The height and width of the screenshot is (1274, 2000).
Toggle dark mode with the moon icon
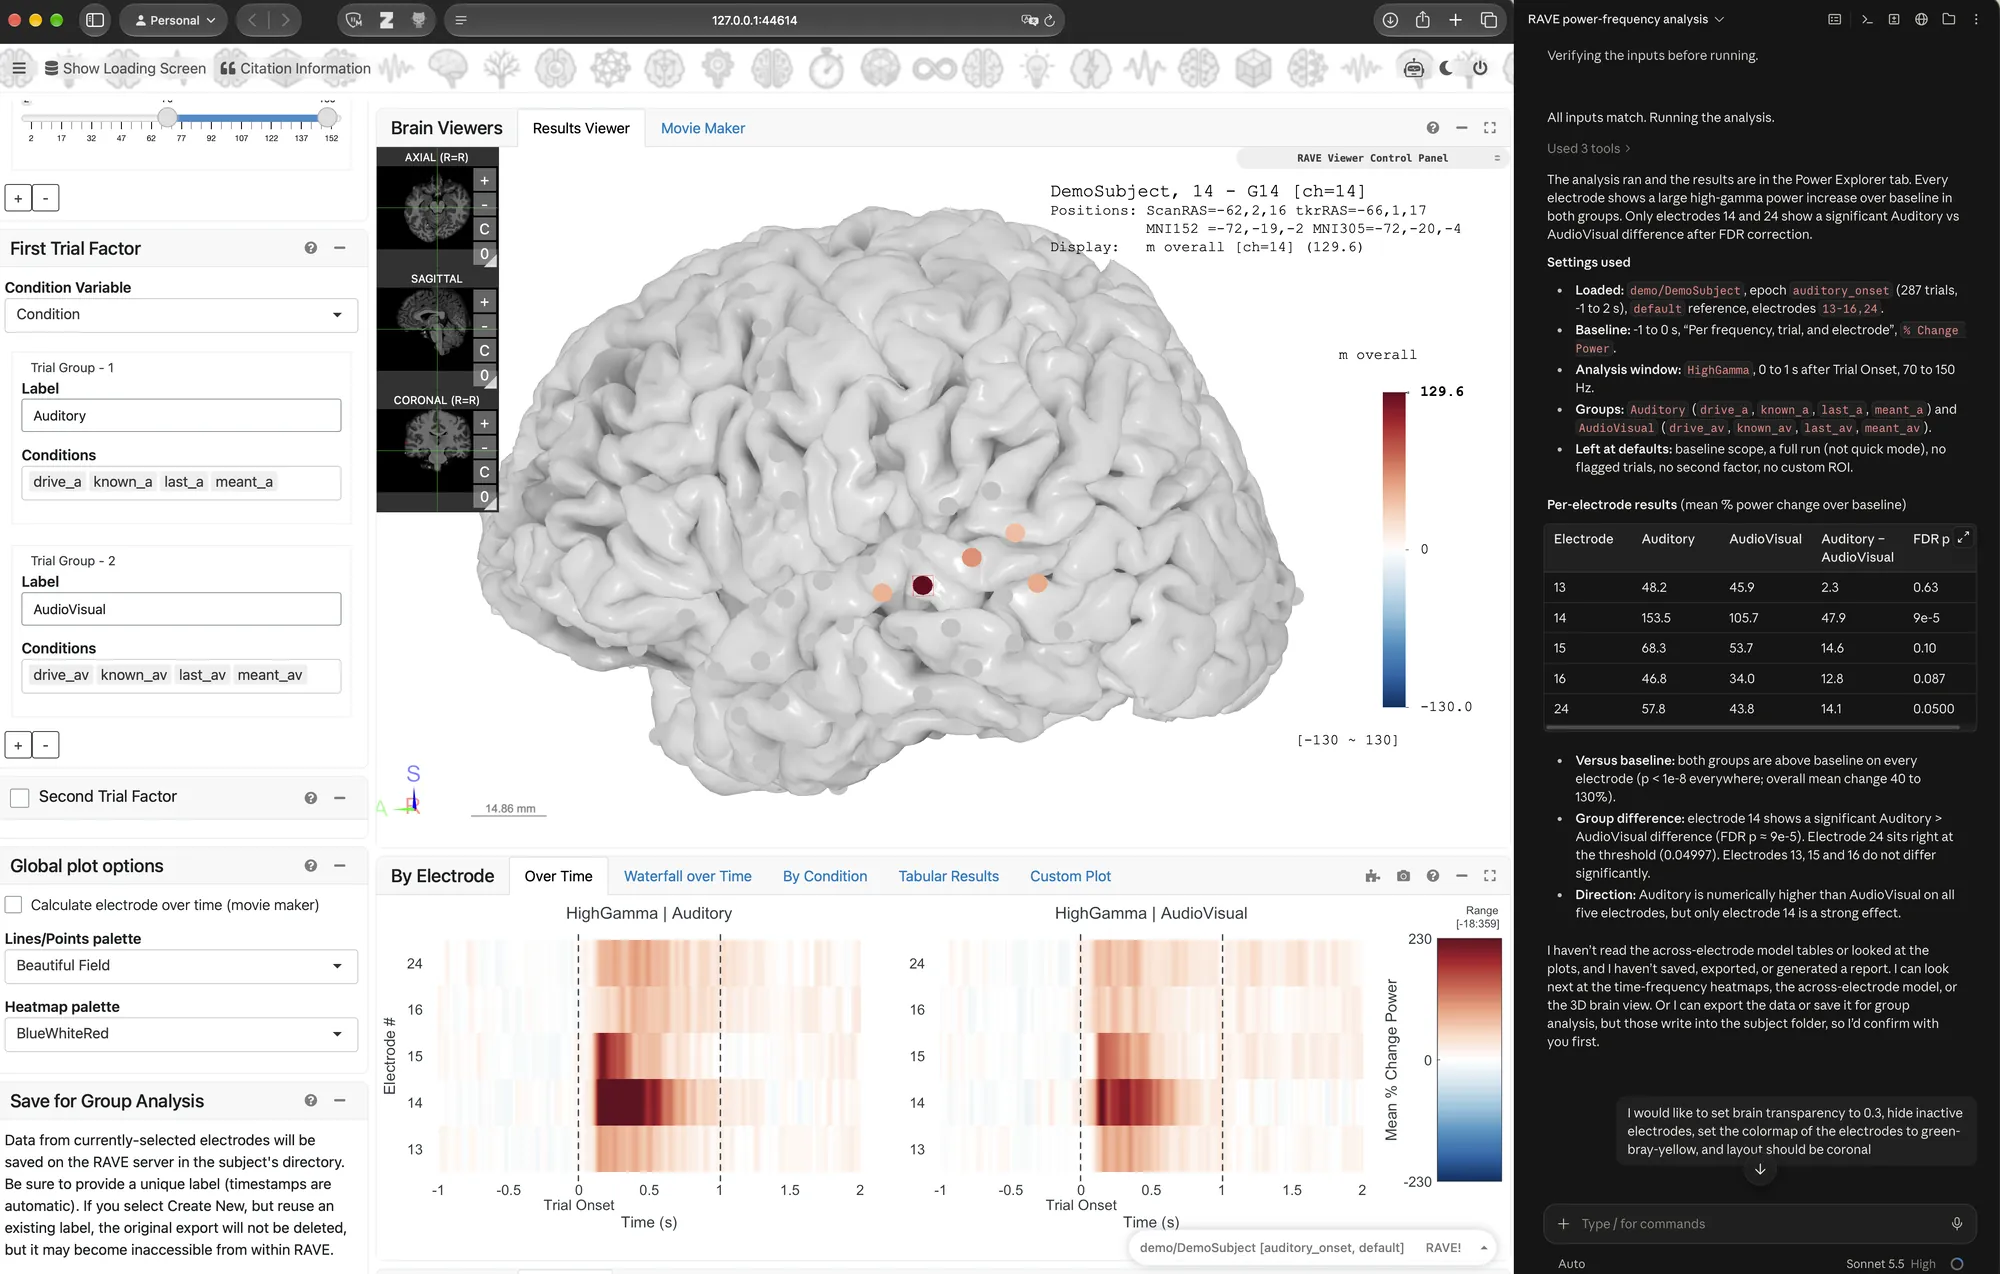click(x=1446, y=68)
